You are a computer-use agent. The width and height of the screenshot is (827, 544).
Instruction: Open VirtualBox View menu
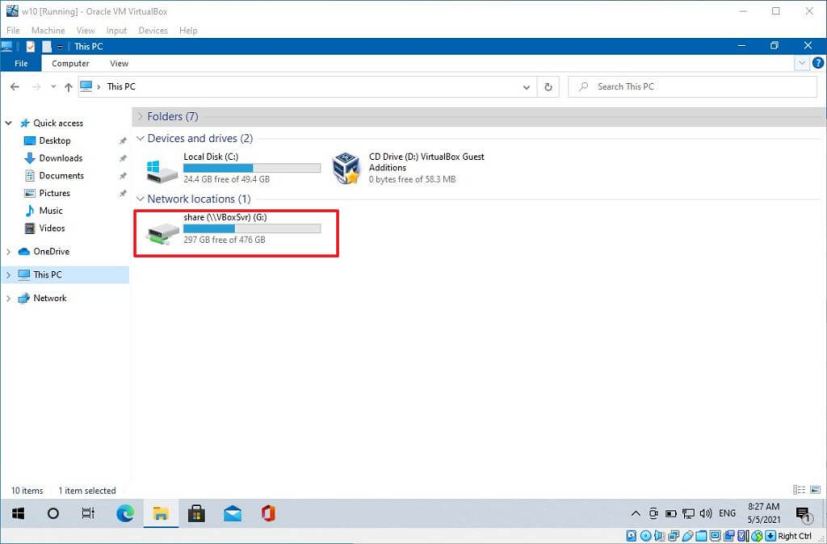[85, 31]
